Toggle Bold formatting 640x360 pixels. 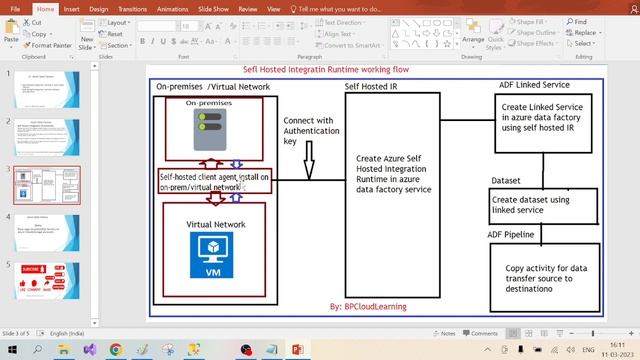tap(142, 41)
